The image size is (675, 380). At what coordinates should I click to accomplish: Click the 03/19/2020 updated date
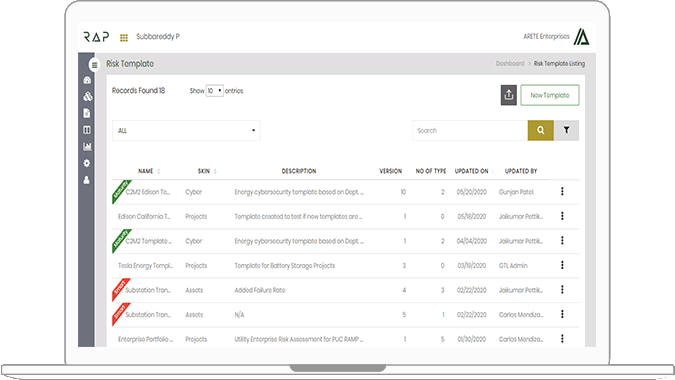[x=471, y=266]
